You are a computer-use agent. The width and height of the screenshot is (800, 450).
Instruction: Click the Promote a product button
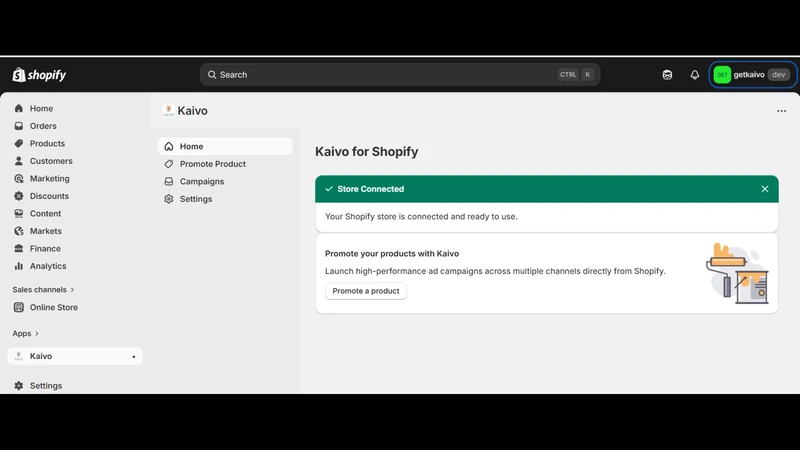click(x=366, y=291)
